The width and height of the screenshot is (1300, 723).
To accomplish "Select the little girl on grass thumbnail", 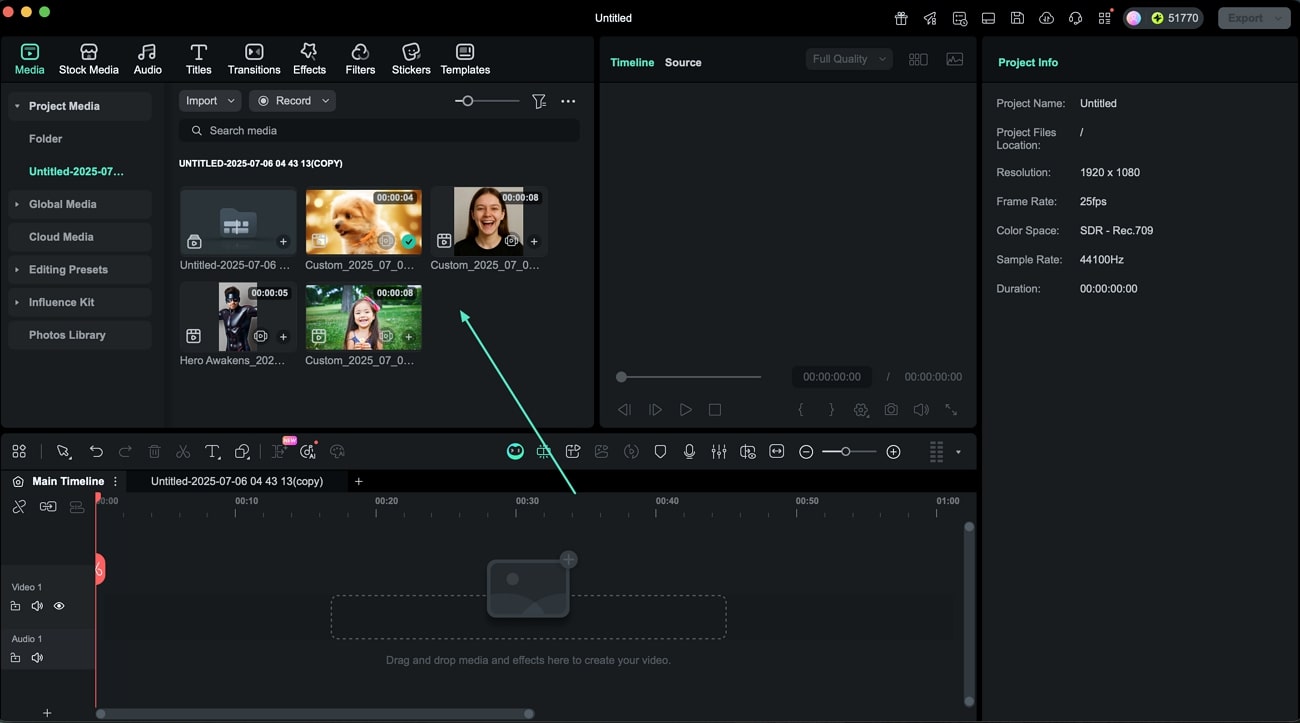I will point(363,316).
